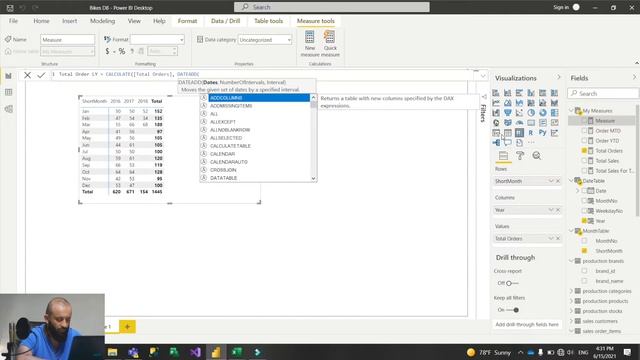Switch to the Modeling ribbon tab
This screenshot has height=360, width=640.
[x=102, y=21]
